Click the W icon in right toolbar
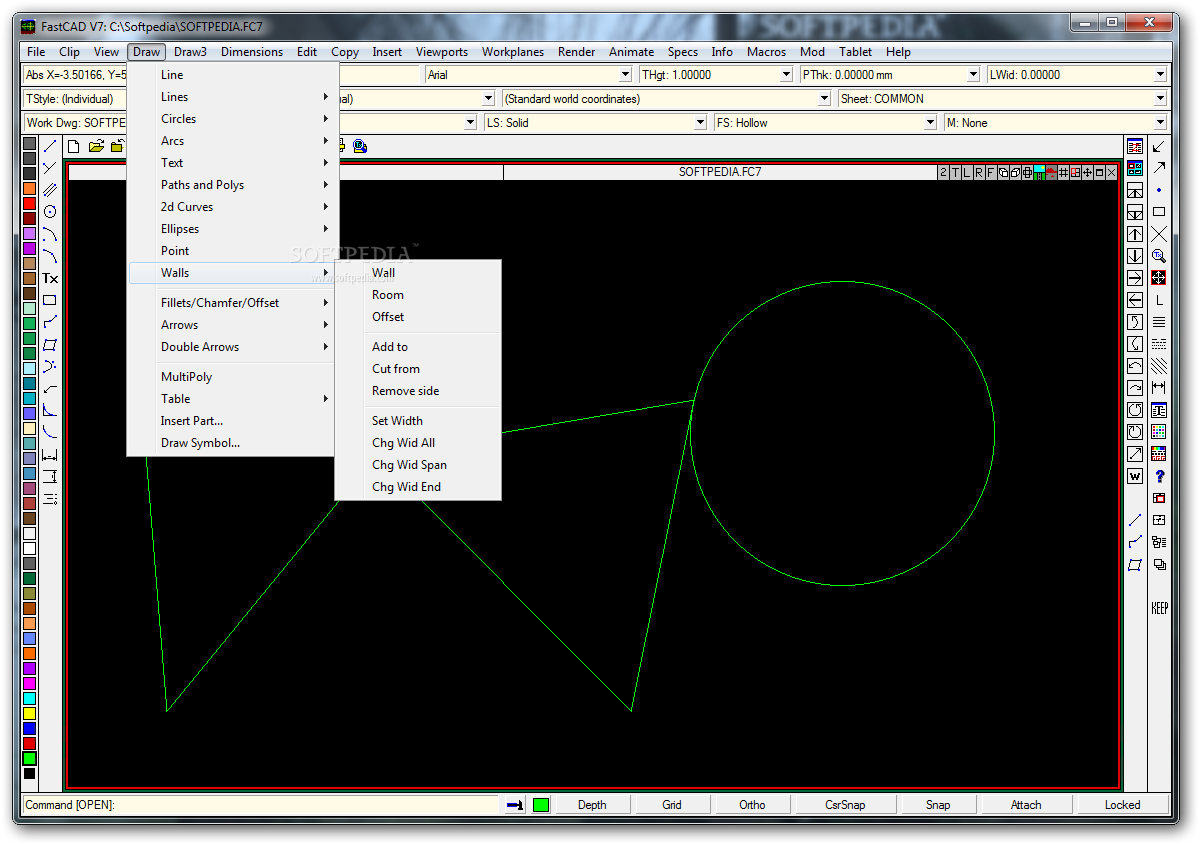The image size is (1200, 845). pyautogui.click(x=1135, y=476)
